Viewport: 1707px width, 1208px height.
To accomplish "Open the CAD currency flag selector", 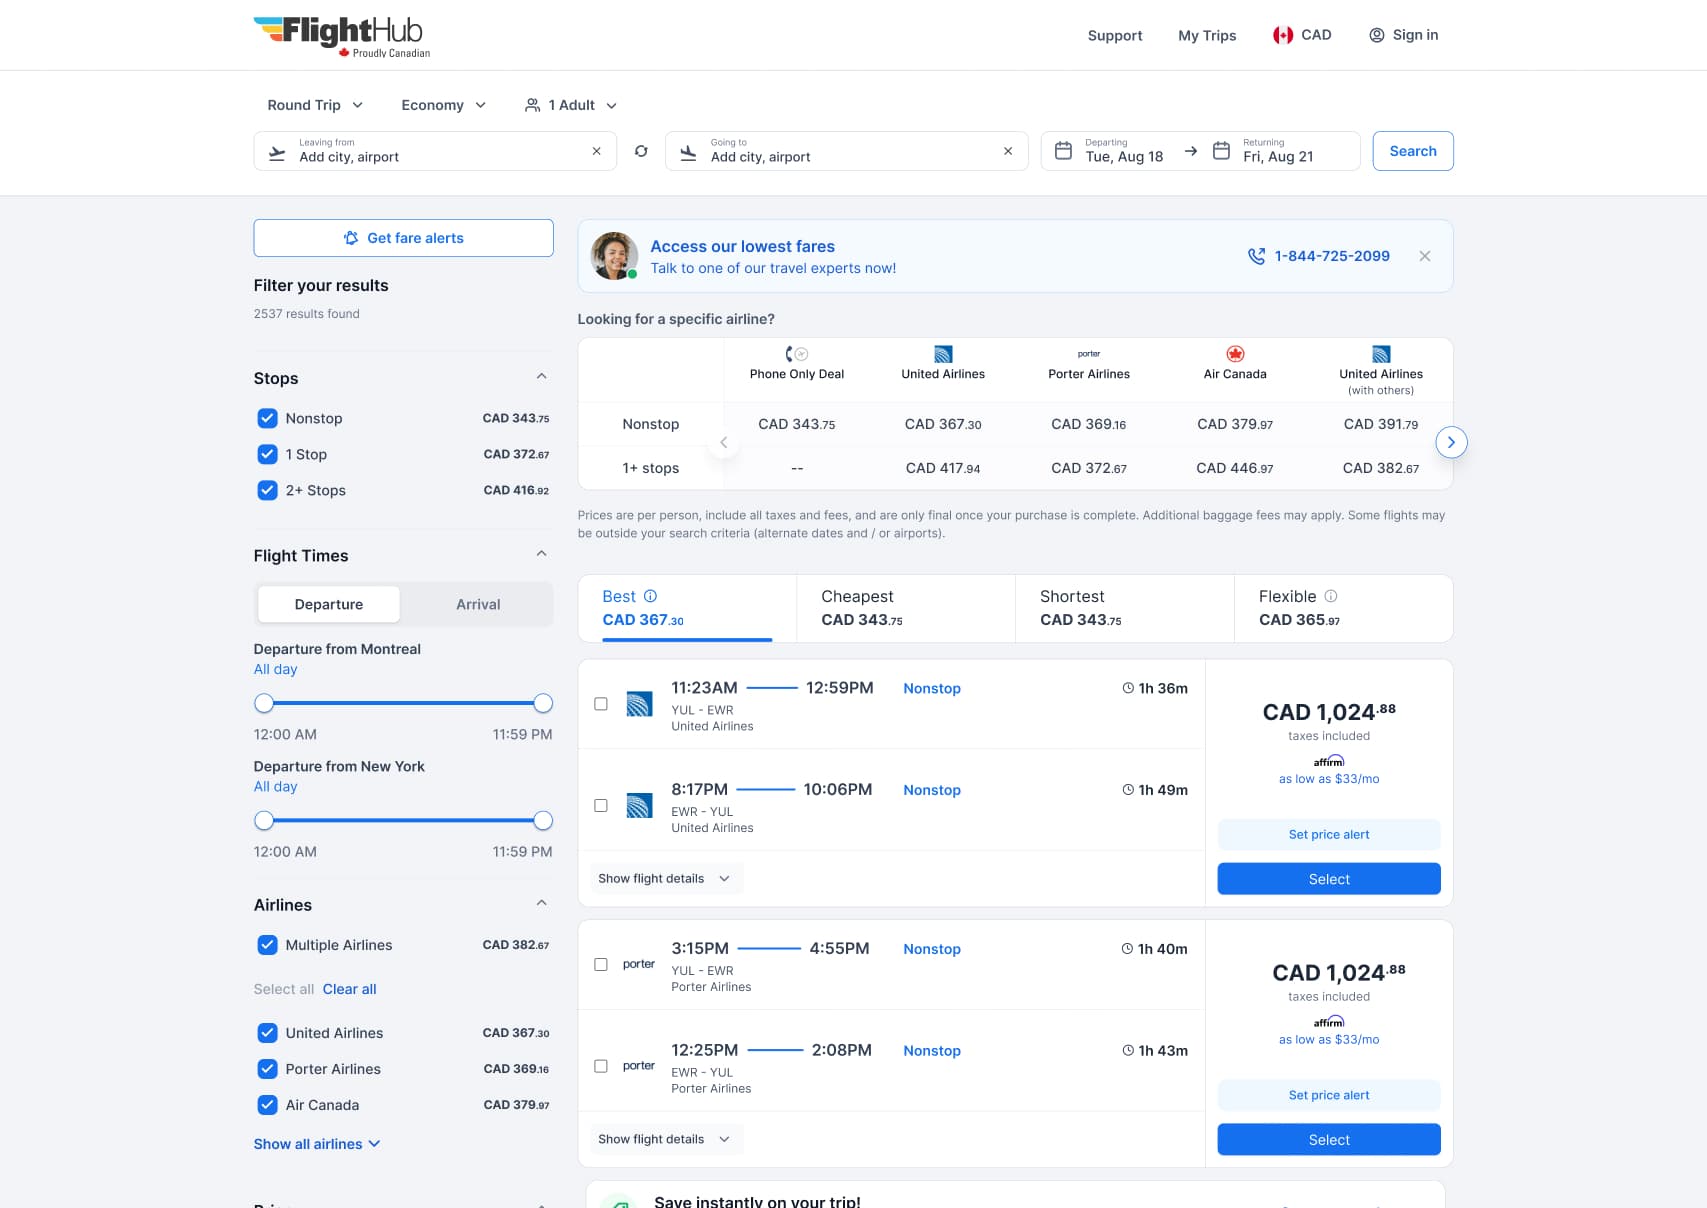I will click(x=1301, y=35).
